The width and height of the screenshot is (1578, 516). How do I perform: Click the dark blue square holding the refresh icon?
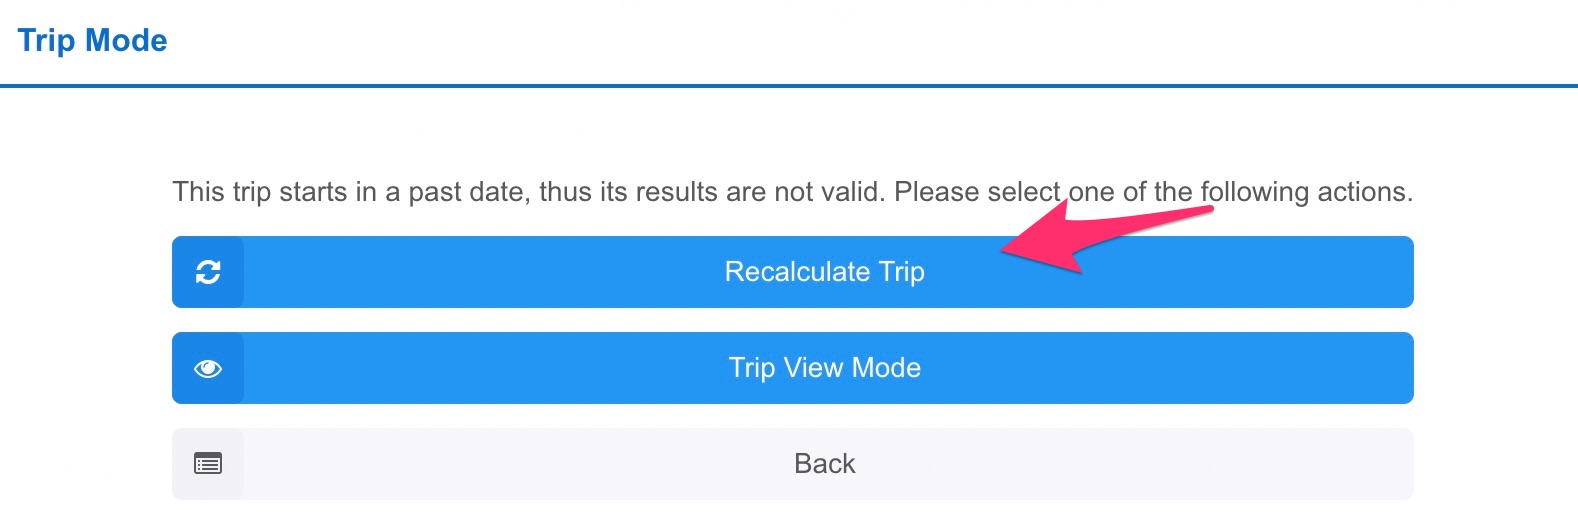point(208,272)
